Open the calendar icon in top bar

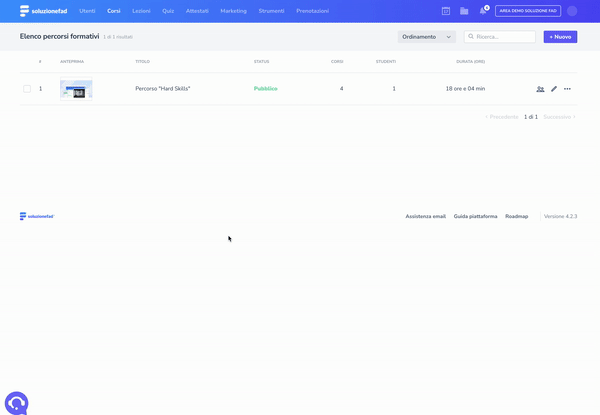446,11
